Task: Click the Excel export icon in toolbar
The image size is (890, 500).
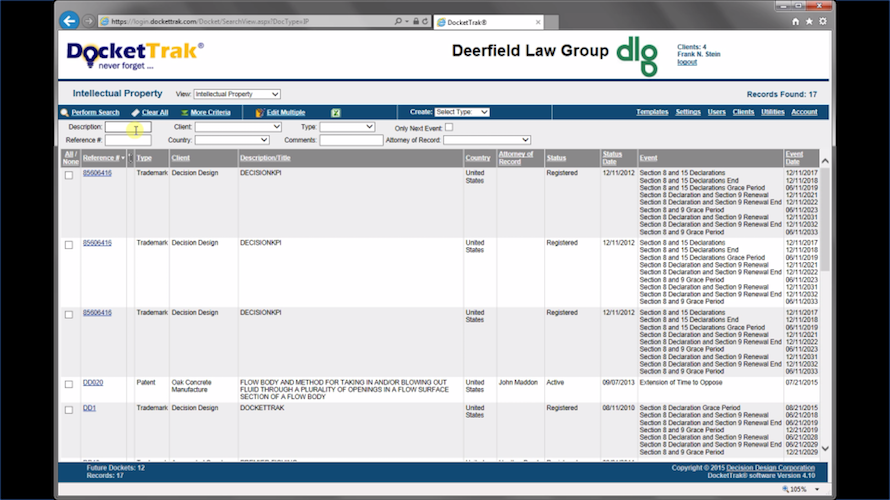Action: (x=336, y=112)
